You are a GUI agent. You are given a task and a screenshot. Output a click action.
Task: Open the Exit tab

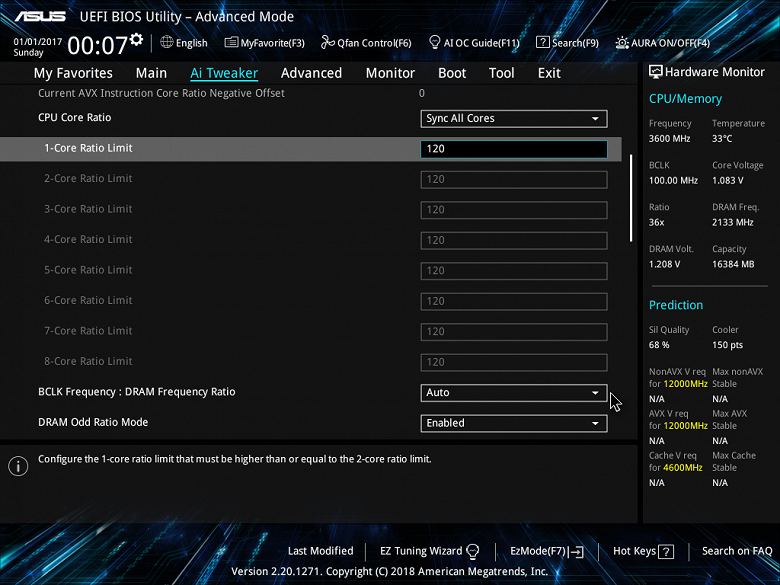(549, 73)
